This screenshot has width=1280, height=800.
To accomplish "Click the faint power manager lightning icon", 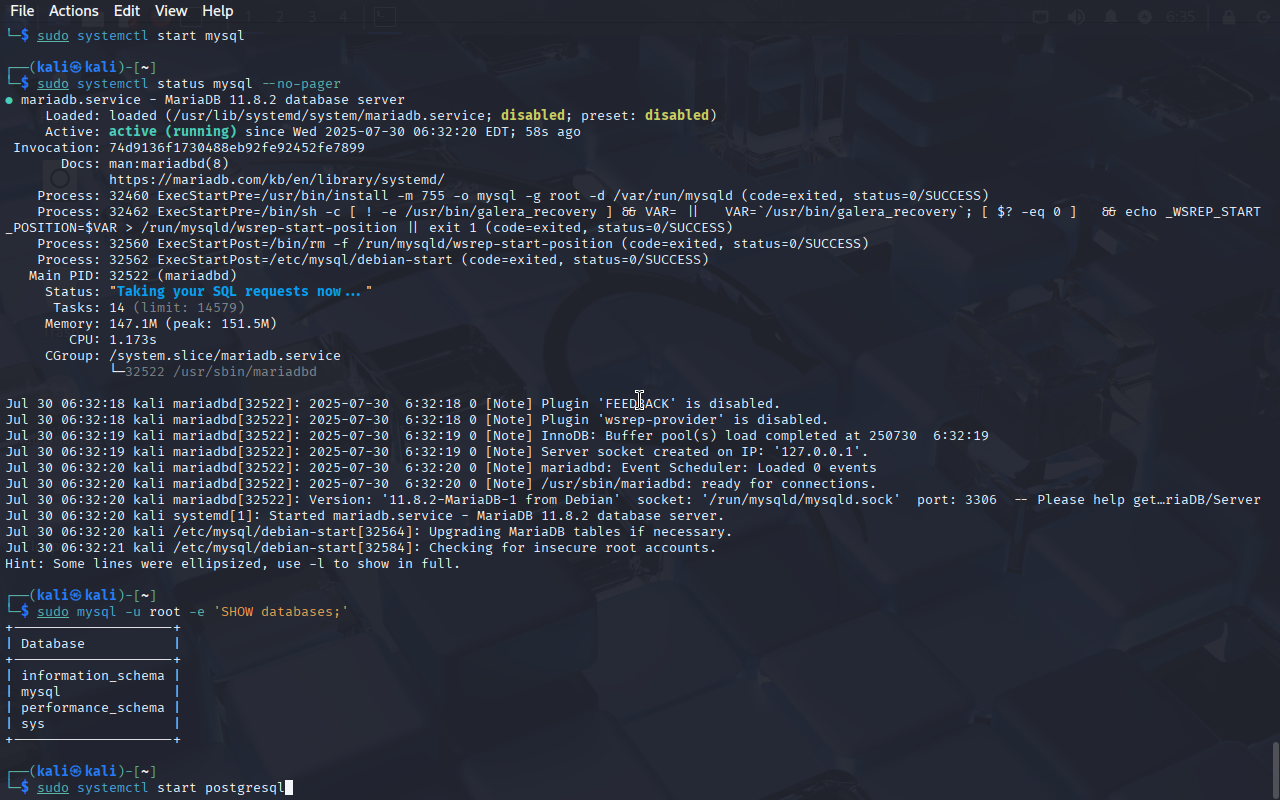I will tap(1145, 17).
